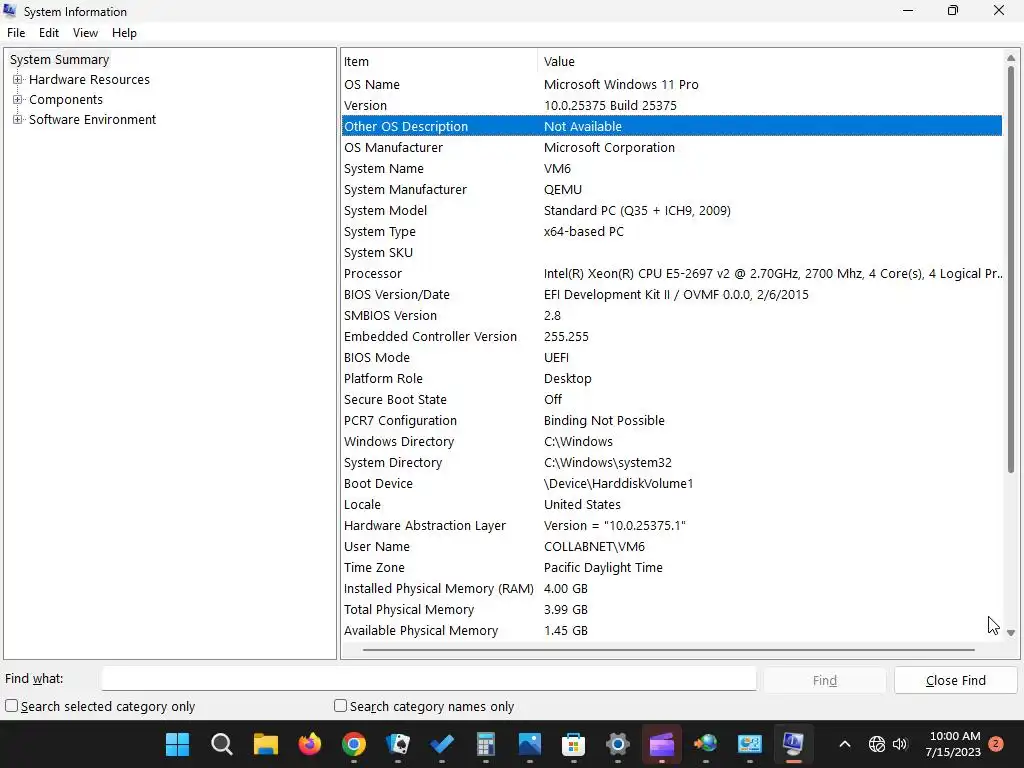This screenshot has width=1024, height=768.
Task: Open Solitaire cards app in taskbar
Action: coord(398,744)
